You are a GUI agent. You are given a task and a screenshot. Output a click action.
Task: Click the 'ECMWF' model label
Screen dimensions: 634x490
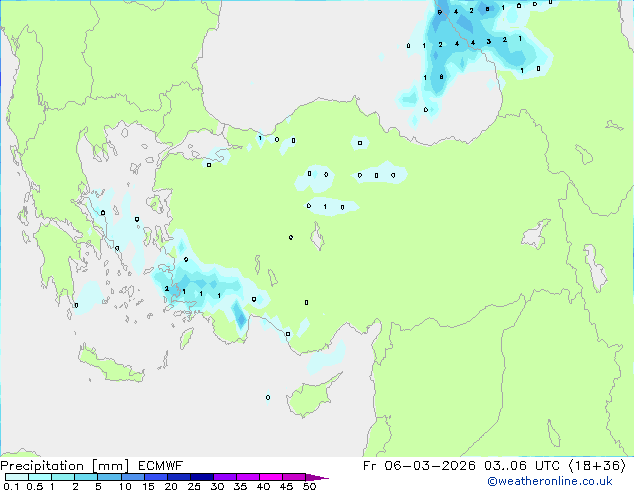161,466
